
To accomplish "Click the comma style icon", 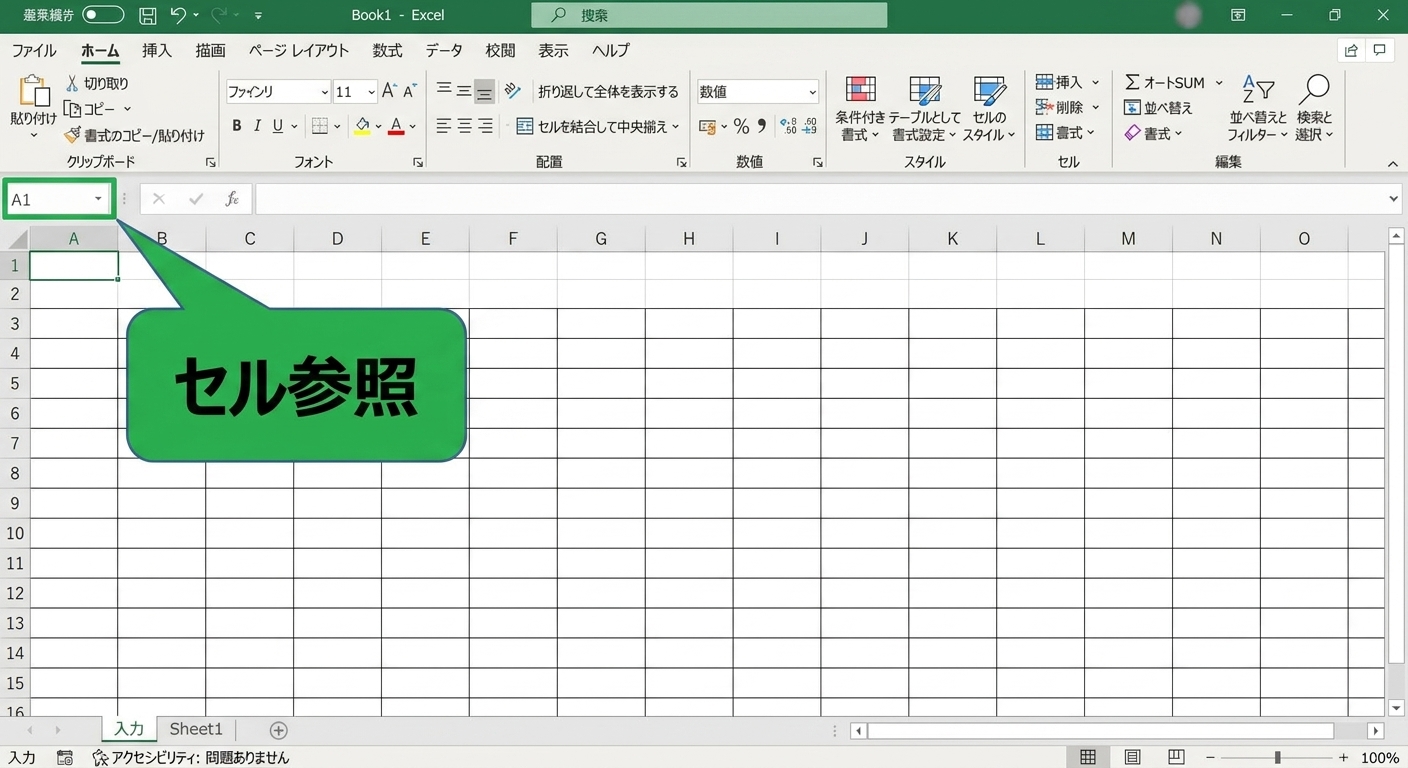I will pyautogui.click(x=762, y=126).
